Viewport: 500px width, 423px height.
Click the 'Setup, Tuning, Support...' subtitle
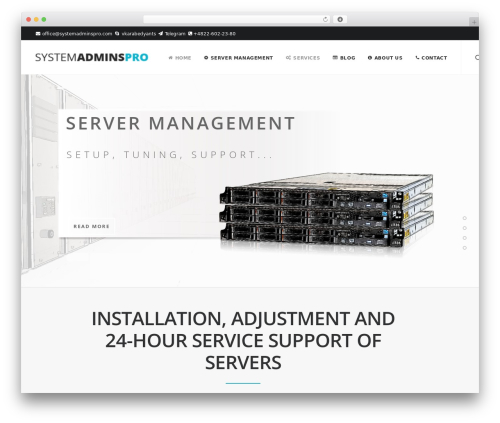(169, 155)
